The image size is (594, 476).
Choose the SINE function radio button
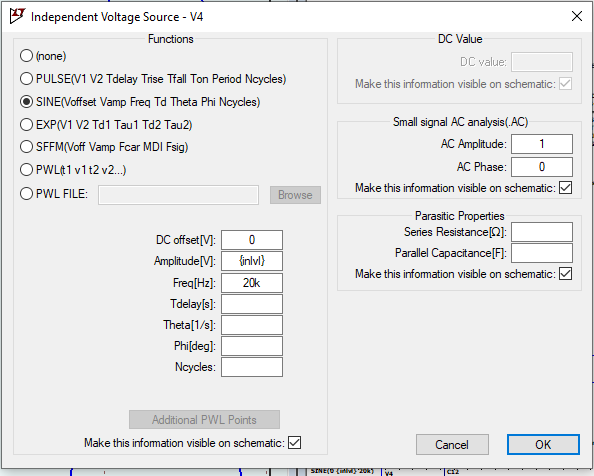(26, 102)
